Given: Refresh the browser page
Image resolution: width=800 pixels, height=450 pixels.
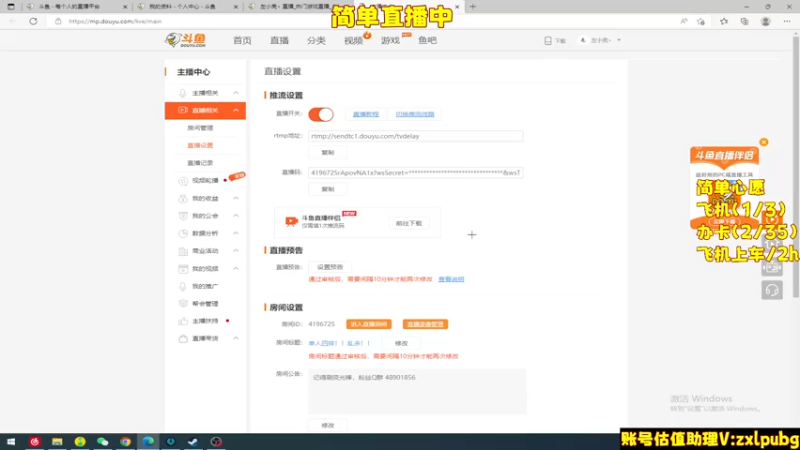Looking at the screenshot, I should [33, 21].
